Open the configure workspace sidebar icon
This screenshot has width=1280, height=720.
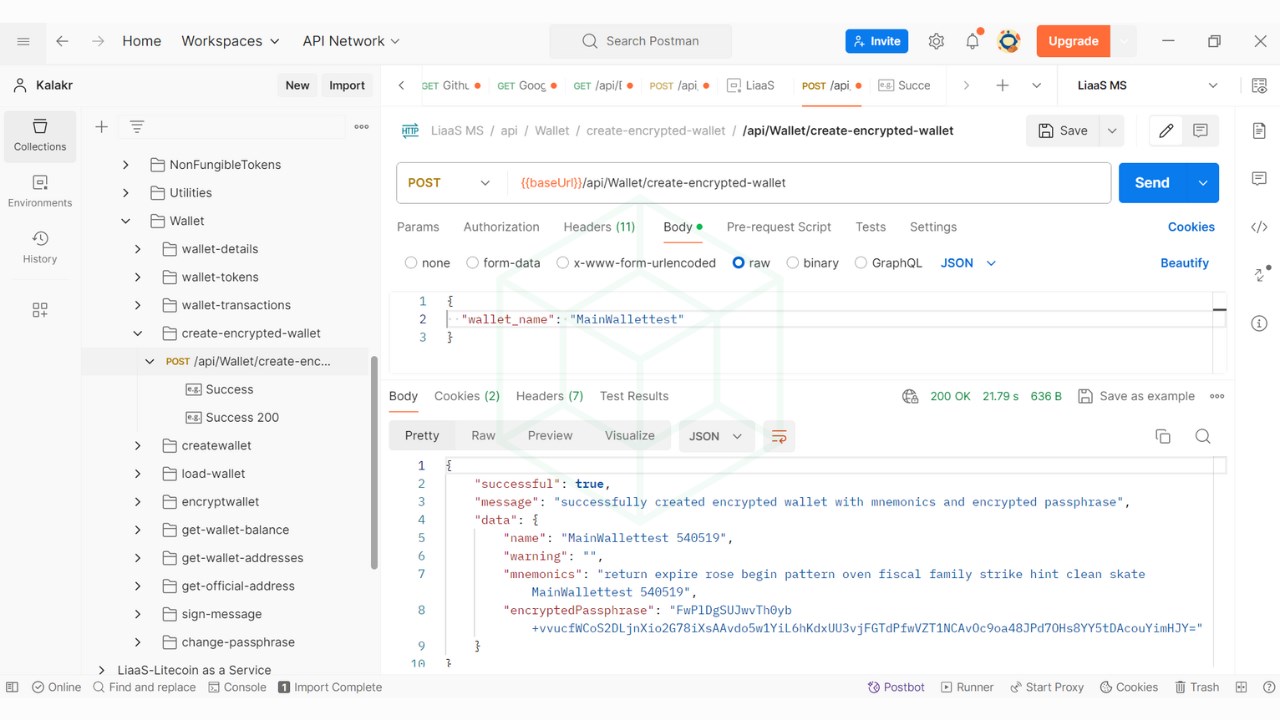coord(40,310)
